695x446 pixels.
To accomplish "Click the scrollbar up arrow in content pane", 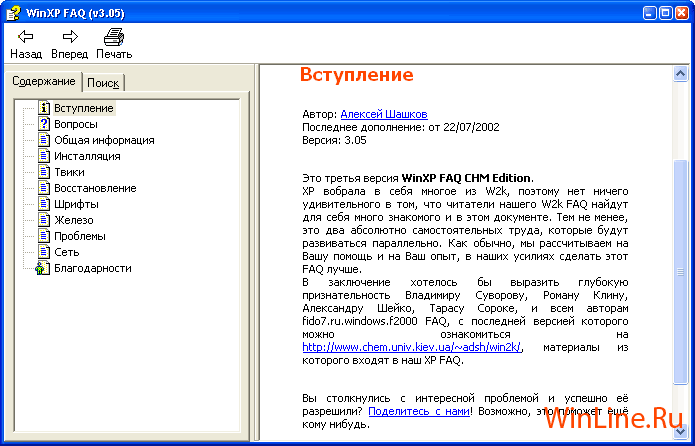I will (x=680, y=73).
